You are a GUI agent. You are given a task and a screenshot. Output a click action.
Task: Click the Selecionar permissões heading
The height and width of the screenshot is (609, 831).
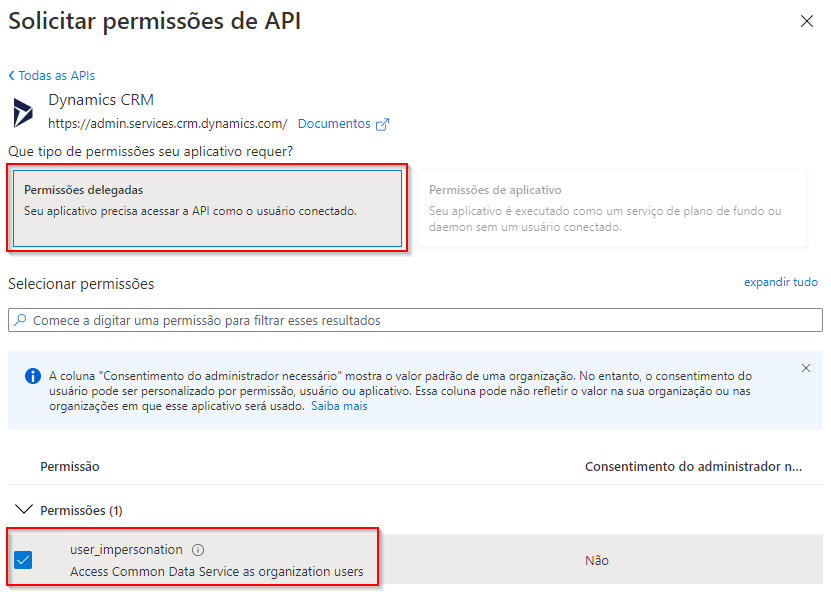click(81, 284)
